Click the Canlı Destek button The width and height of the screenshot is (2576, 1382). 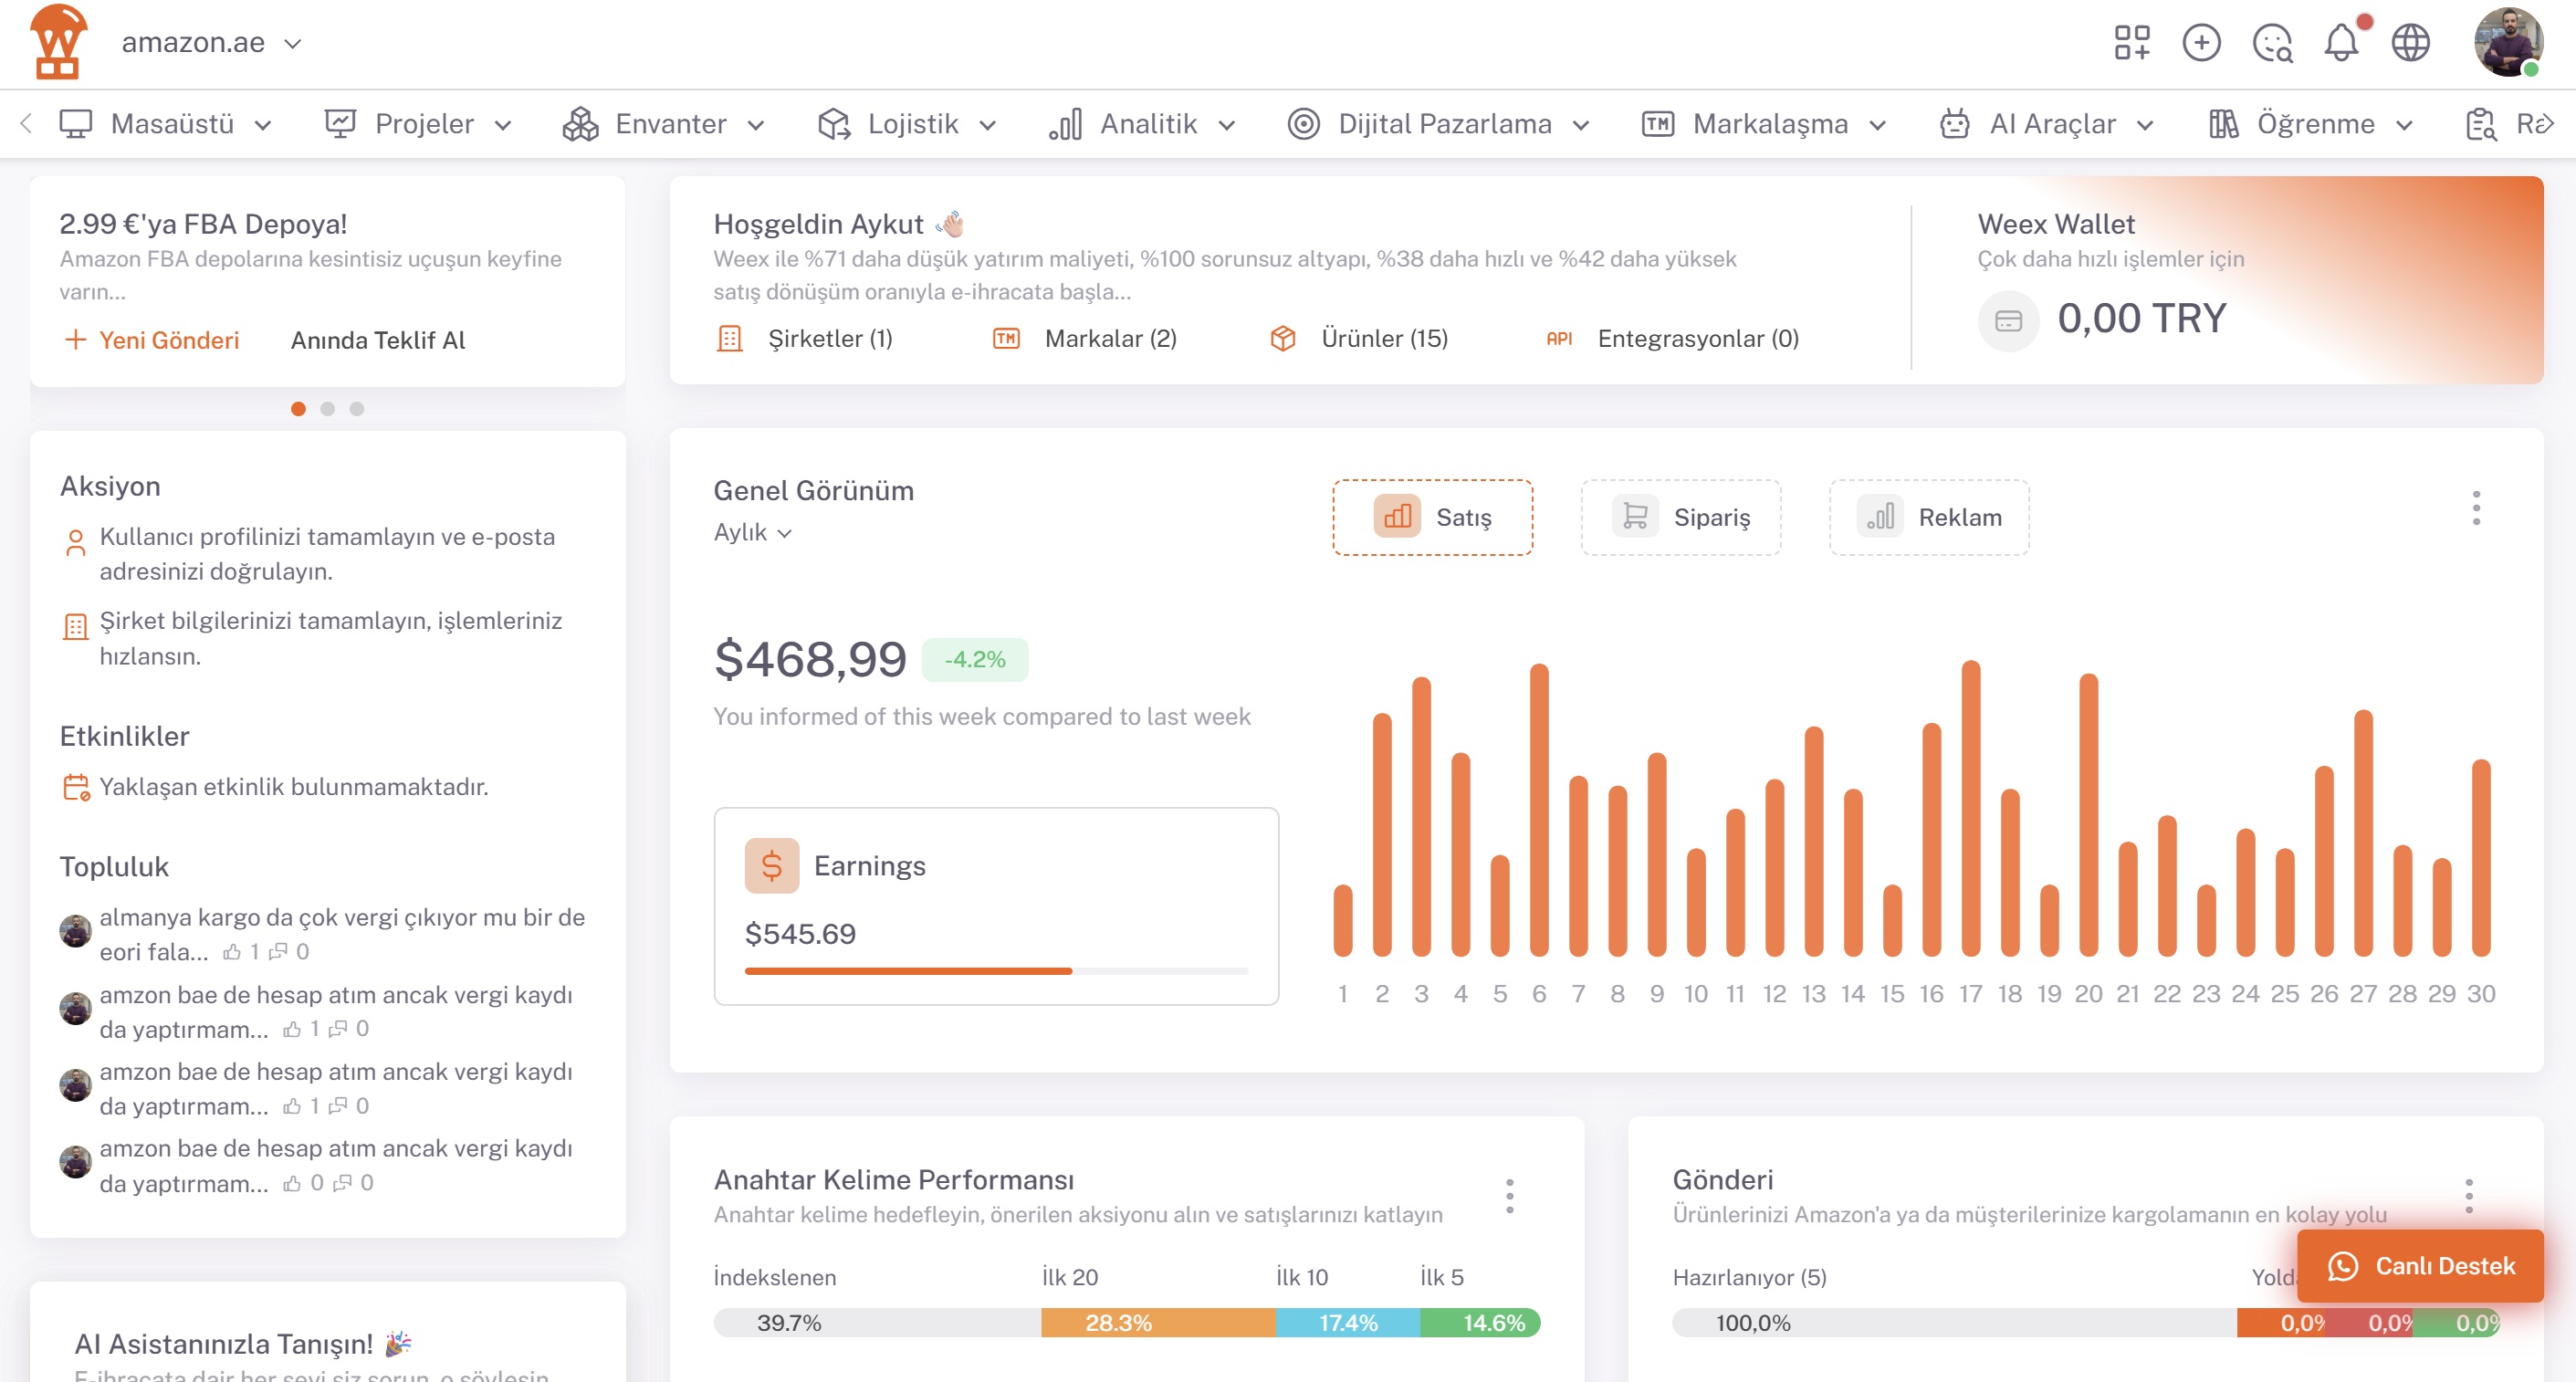2420,1266
